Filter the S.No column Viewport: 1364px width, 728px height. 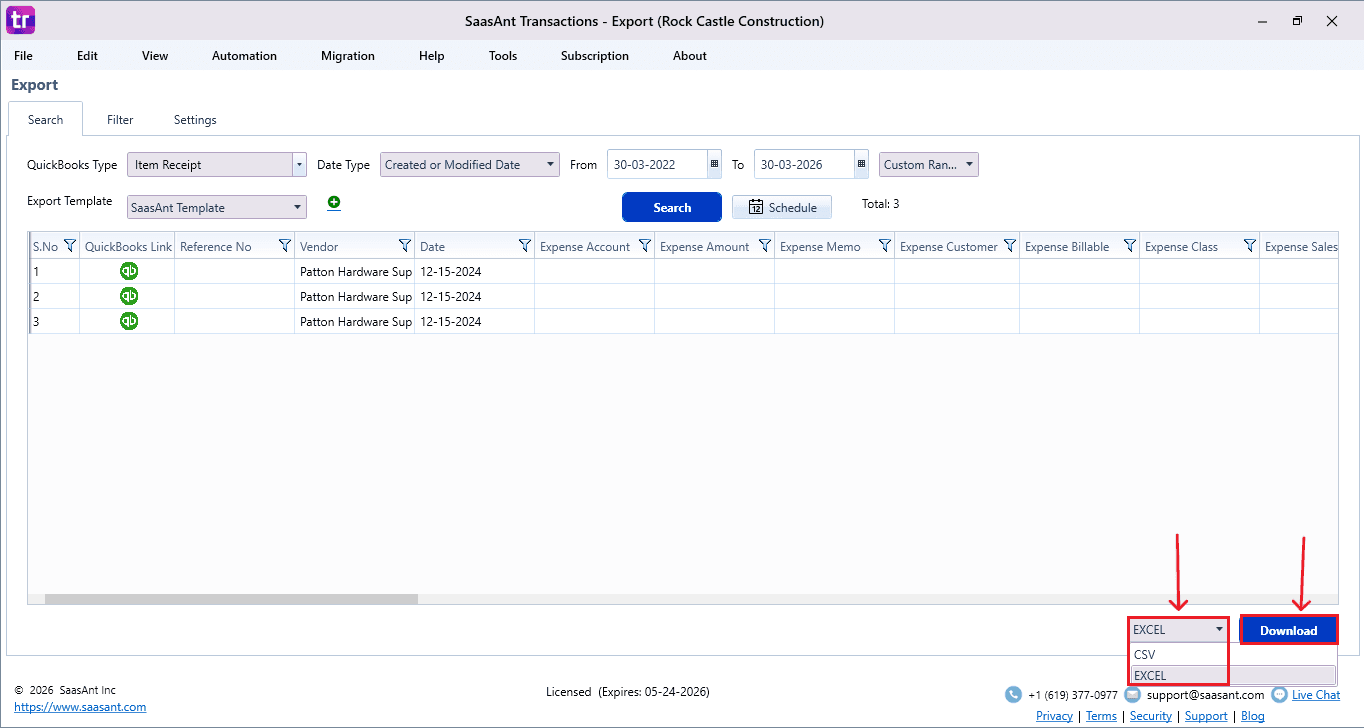pyautogui.click(x=70, y=246)
